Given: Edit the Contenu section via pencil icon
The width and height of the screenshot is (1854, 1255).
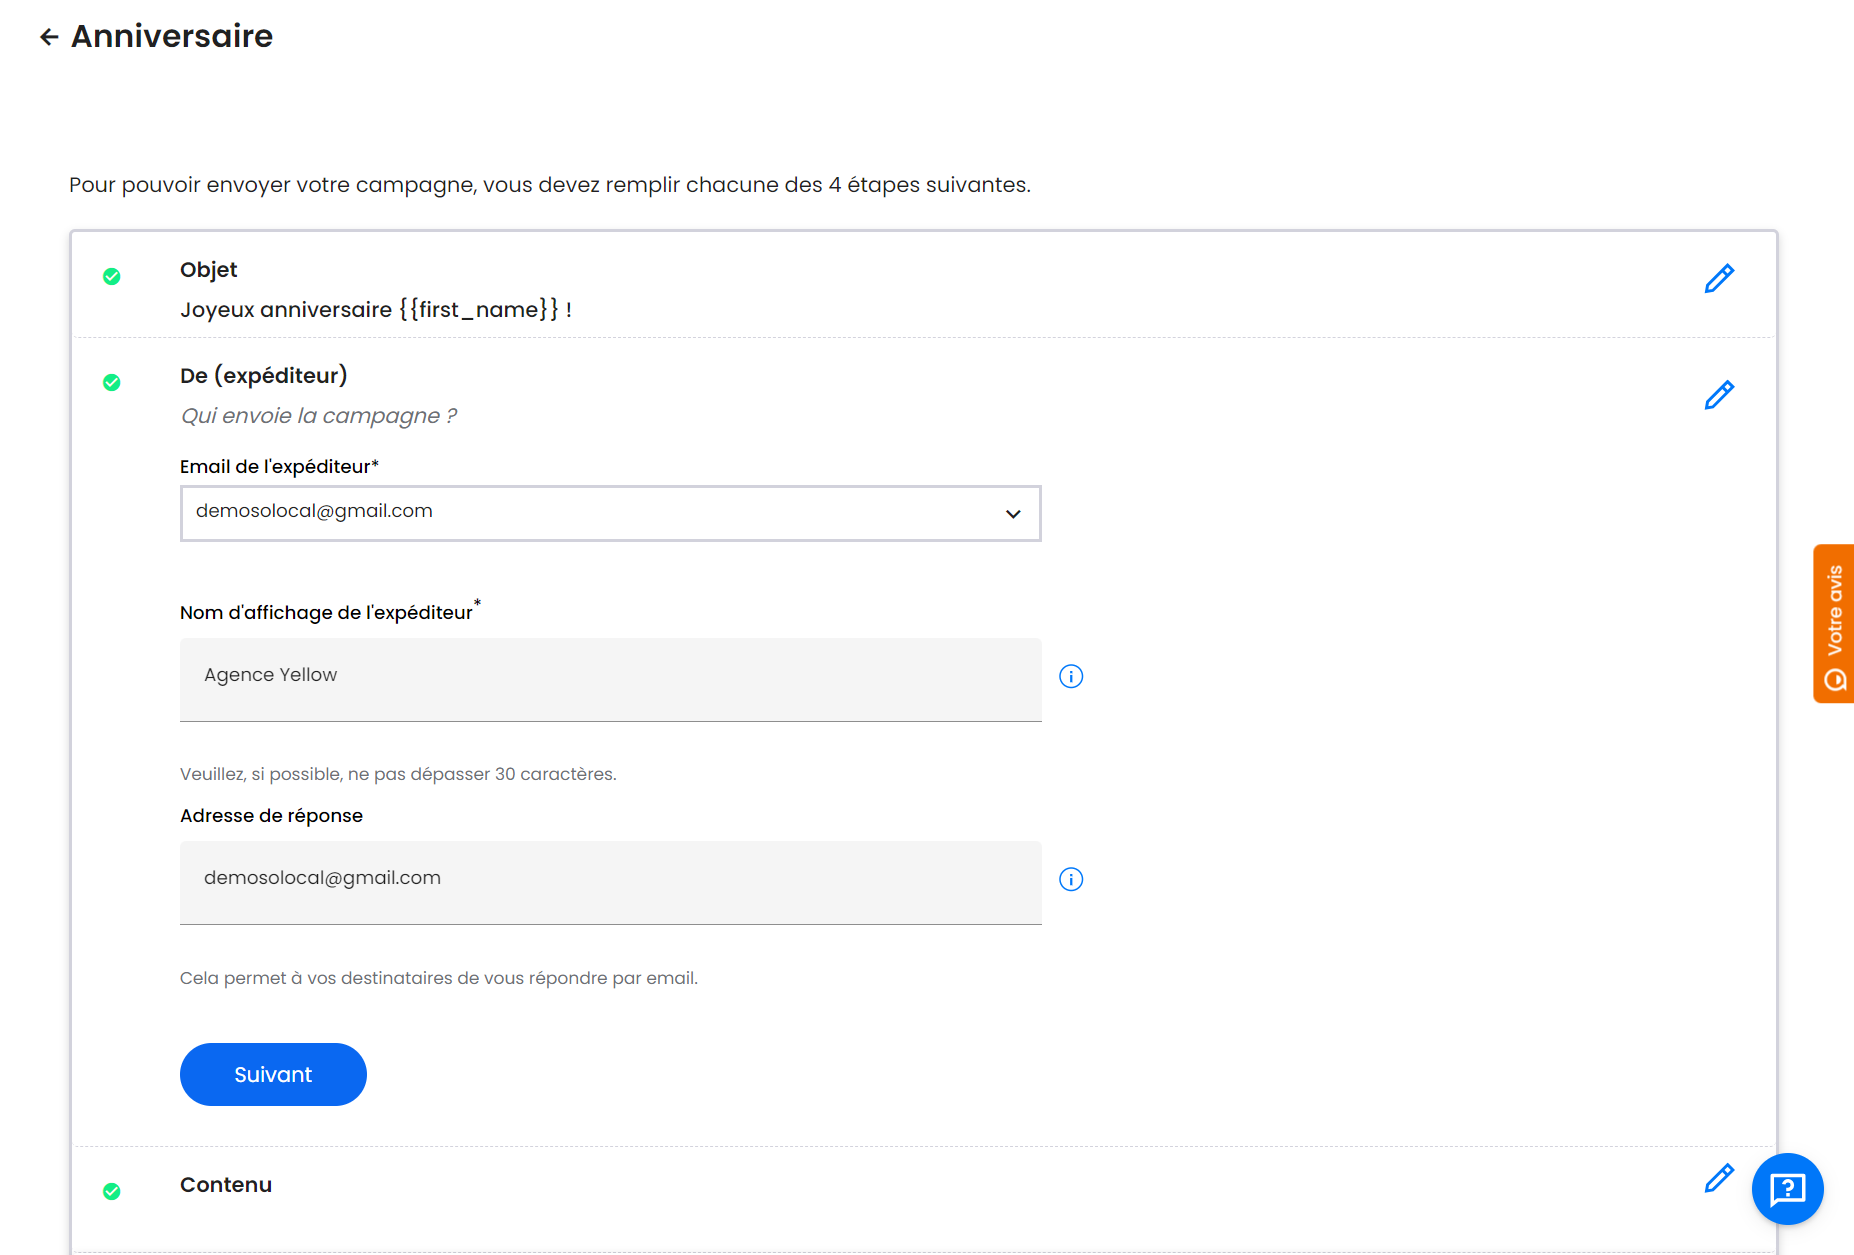Looking at the screenshot, I should [1719, 1178].
